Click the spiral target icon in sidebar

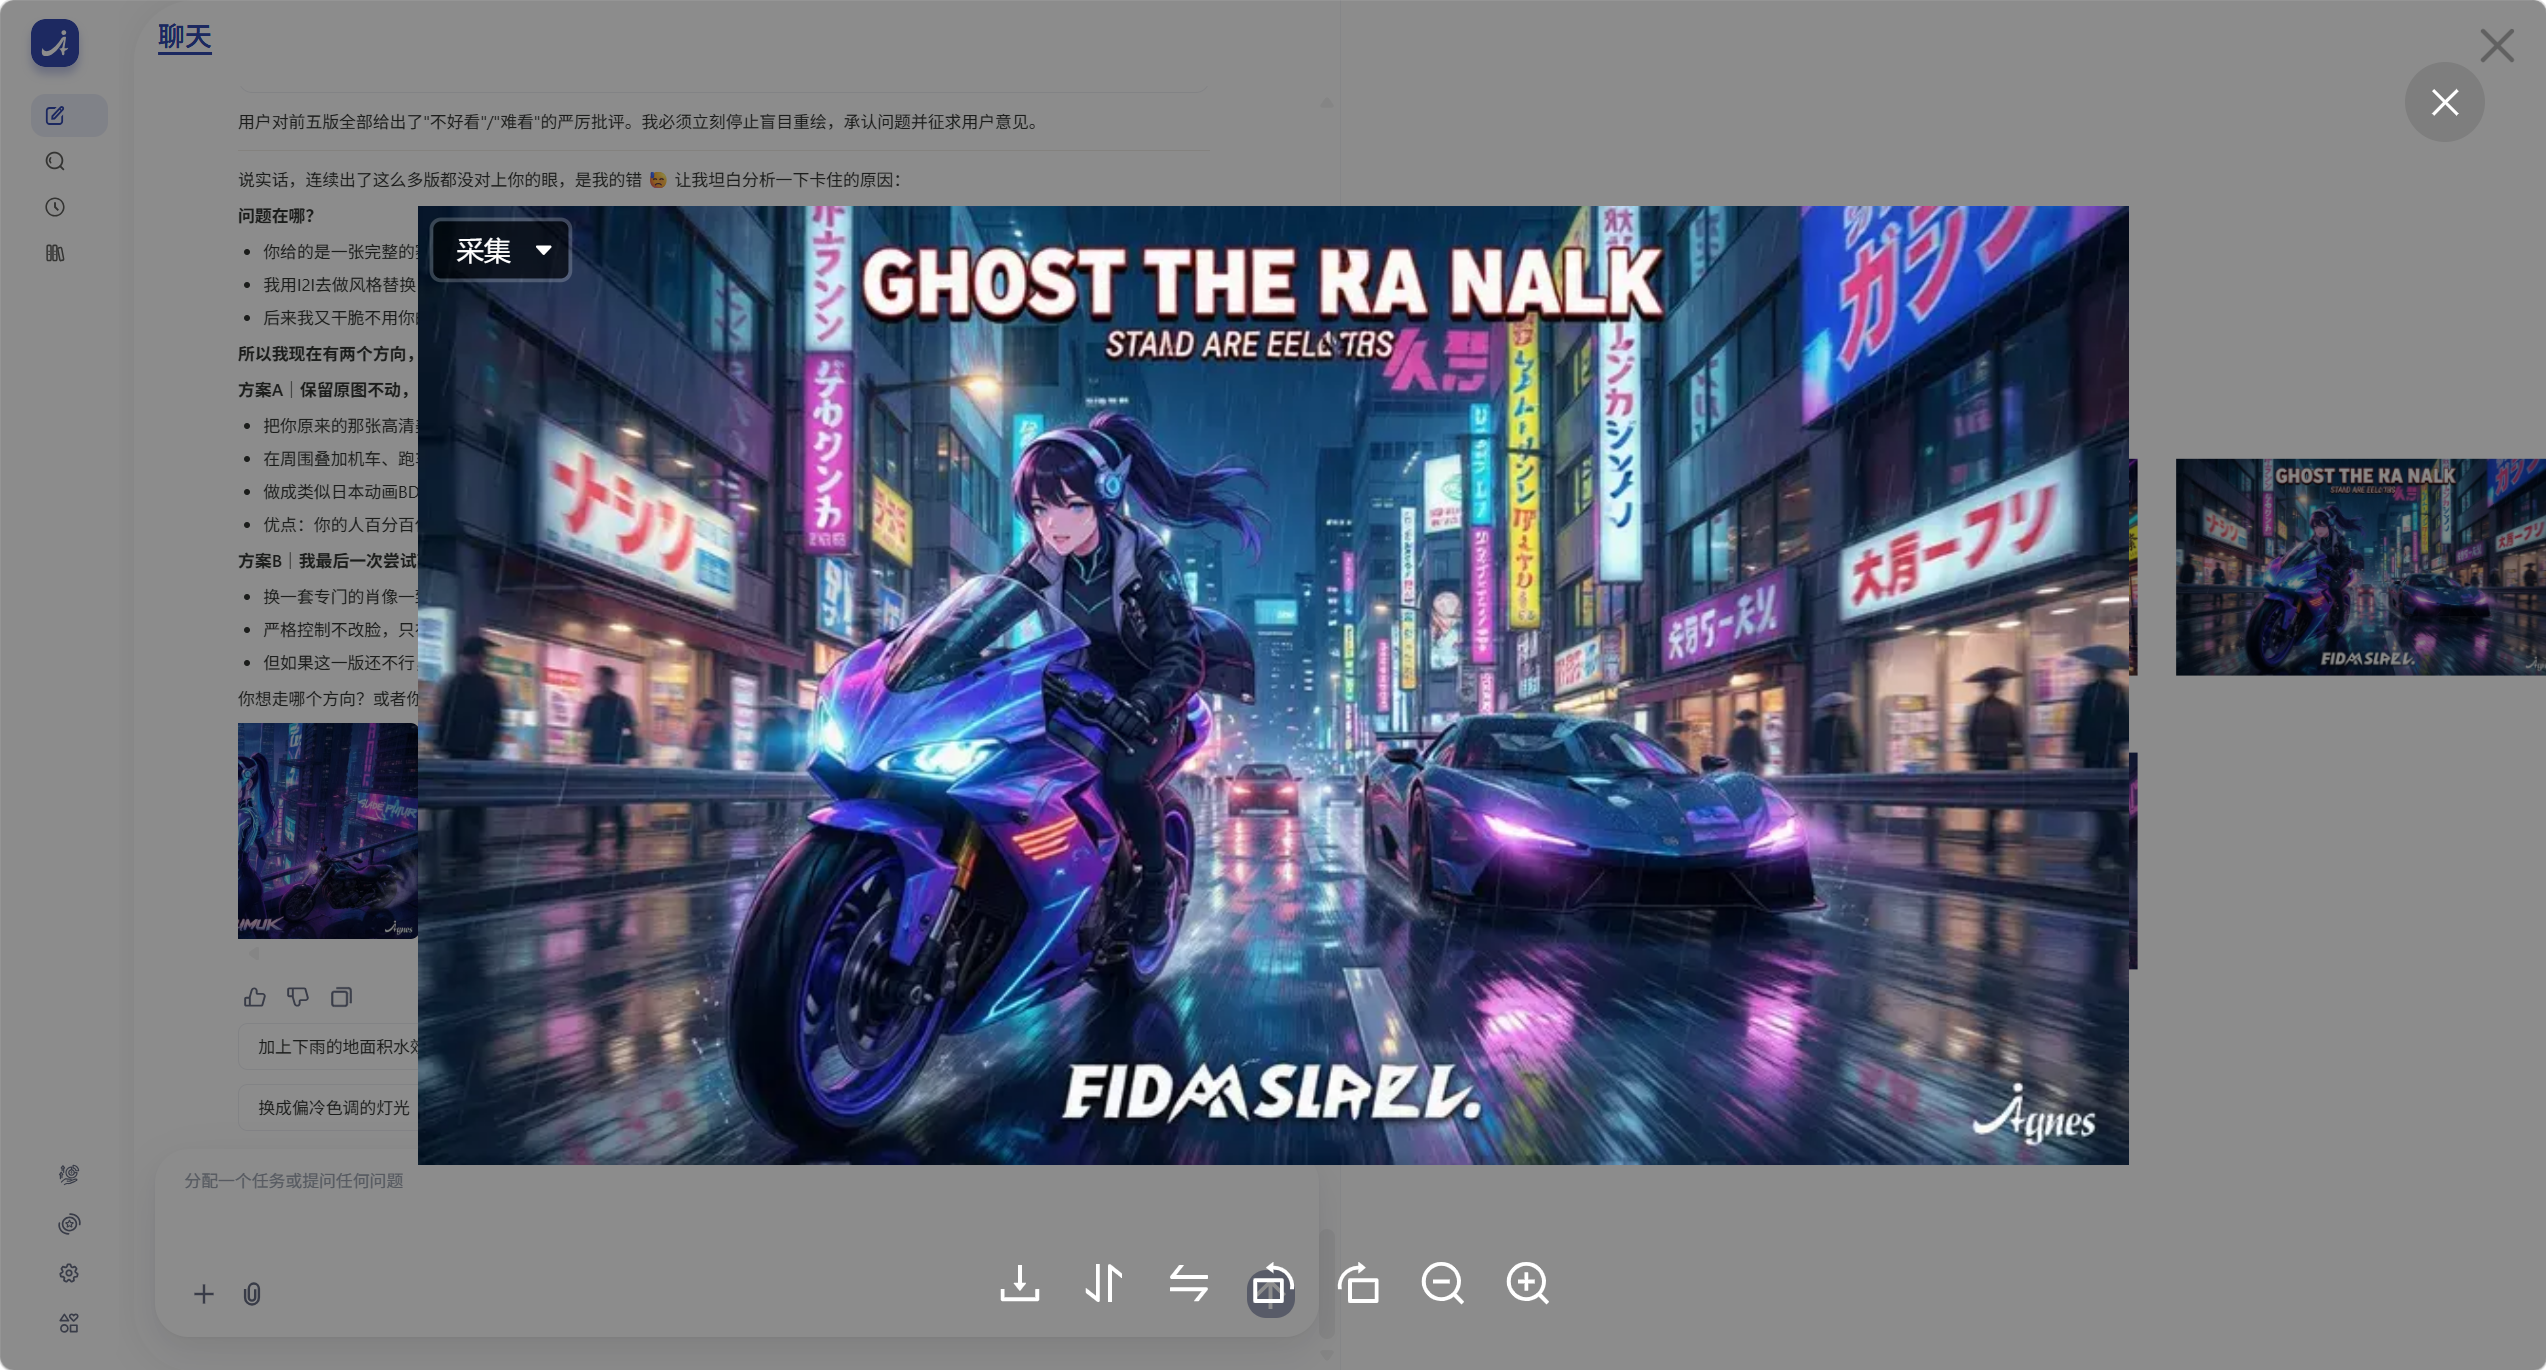point(68,1224)
